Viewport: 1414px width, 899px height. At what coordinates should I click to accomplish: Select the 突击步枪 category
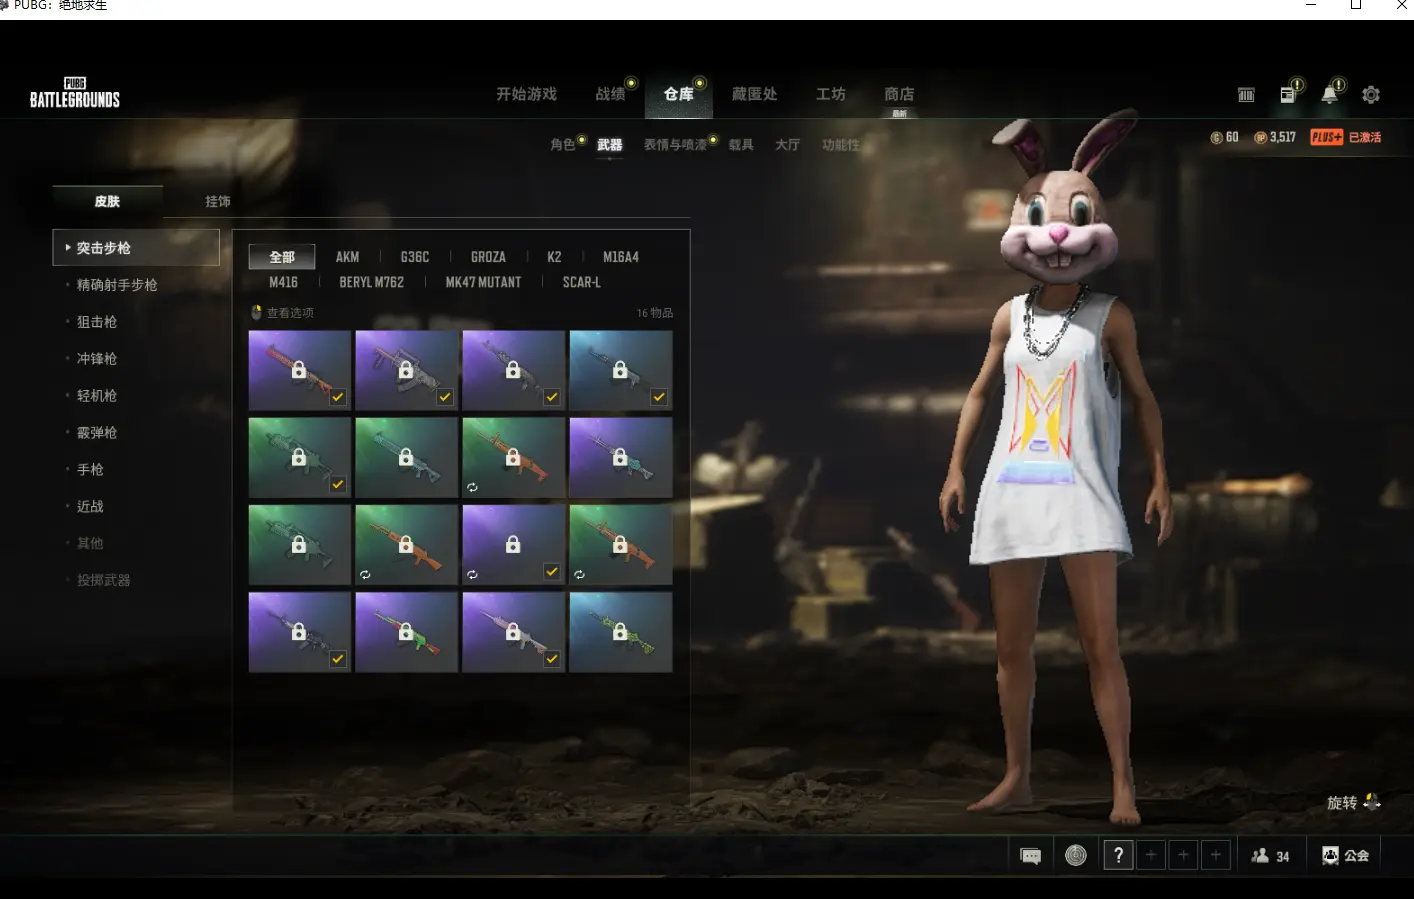point(136,248)
